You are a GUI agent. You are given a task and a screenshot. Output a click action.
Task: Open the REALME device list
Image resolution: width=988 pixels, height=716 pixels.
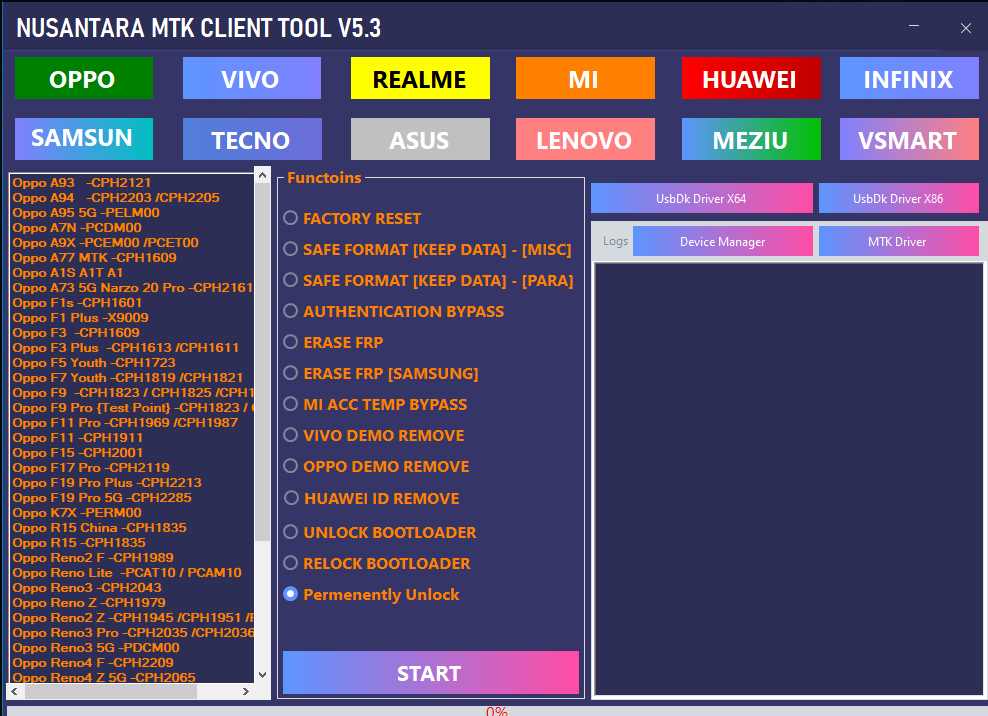click(419, 78)
